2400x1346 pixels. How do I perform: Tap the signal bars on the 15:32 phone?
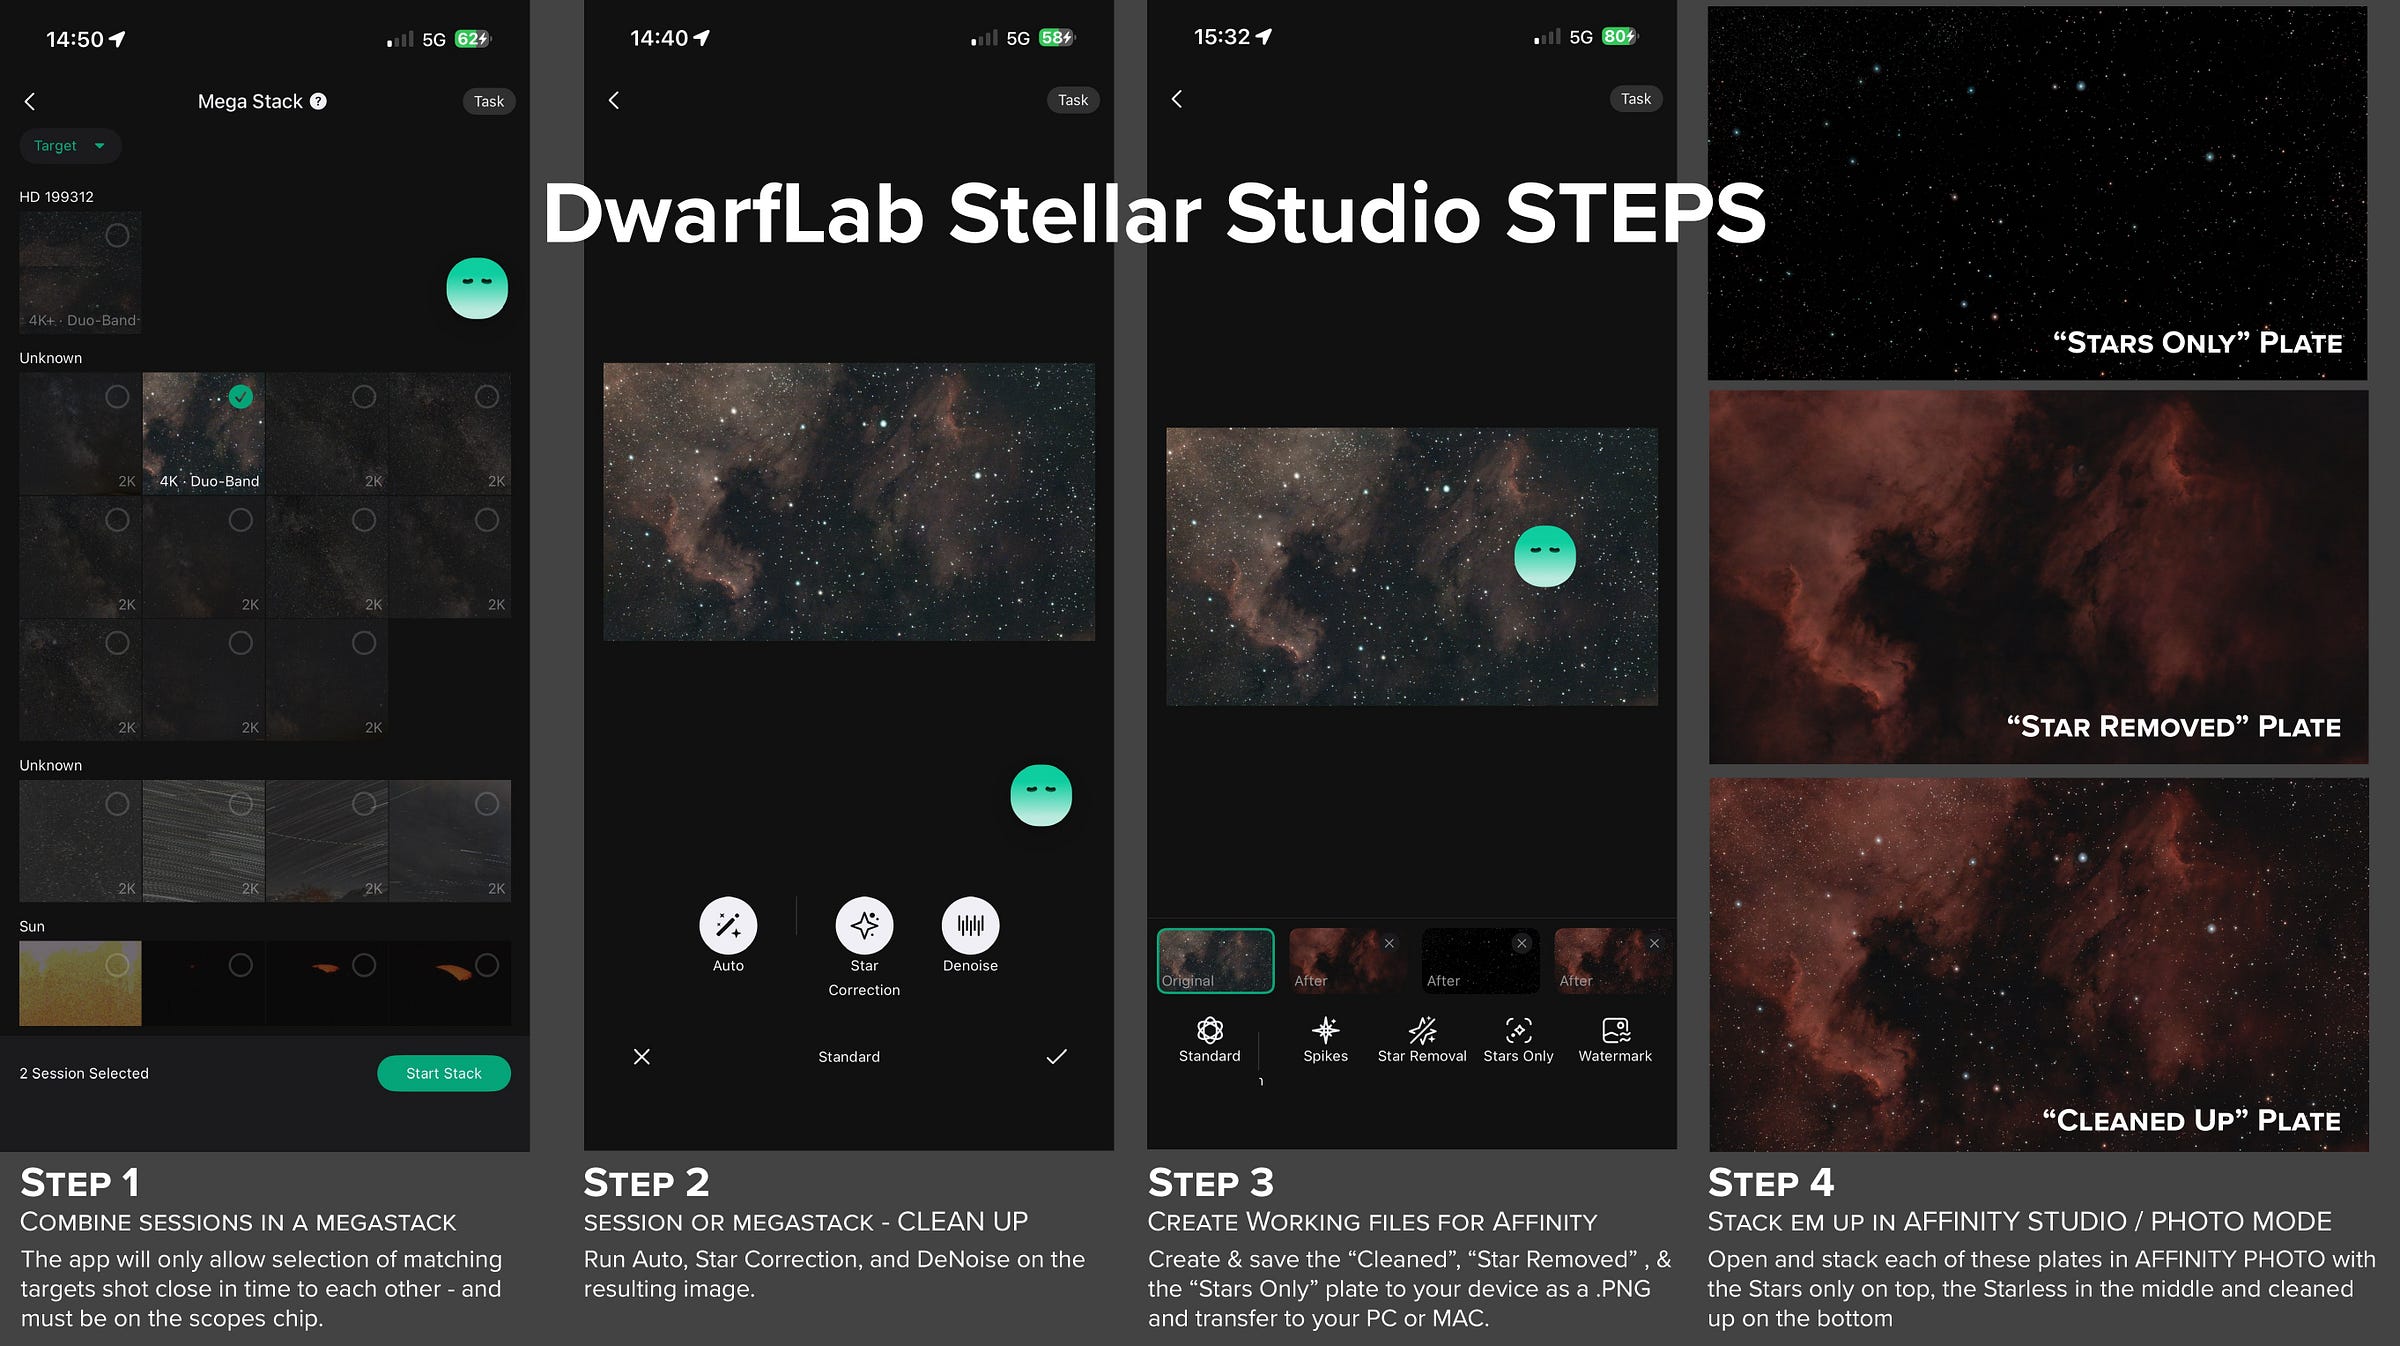[1547, 38]
